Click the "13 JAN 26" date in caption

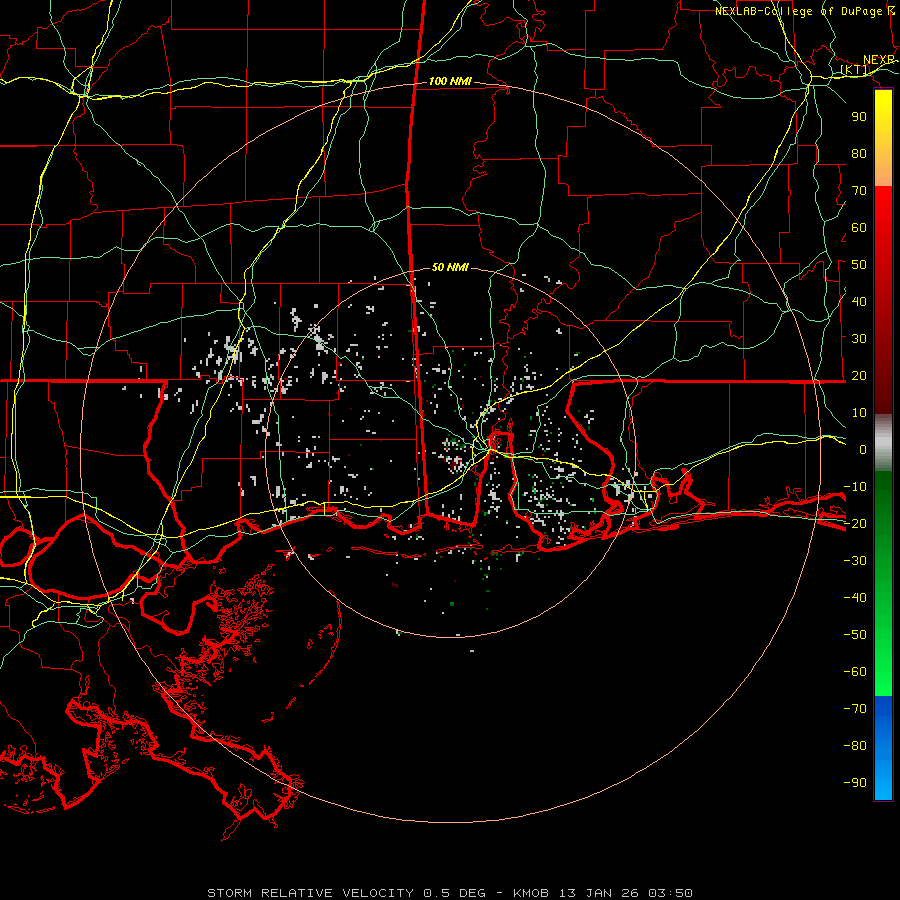coord(599,893)
